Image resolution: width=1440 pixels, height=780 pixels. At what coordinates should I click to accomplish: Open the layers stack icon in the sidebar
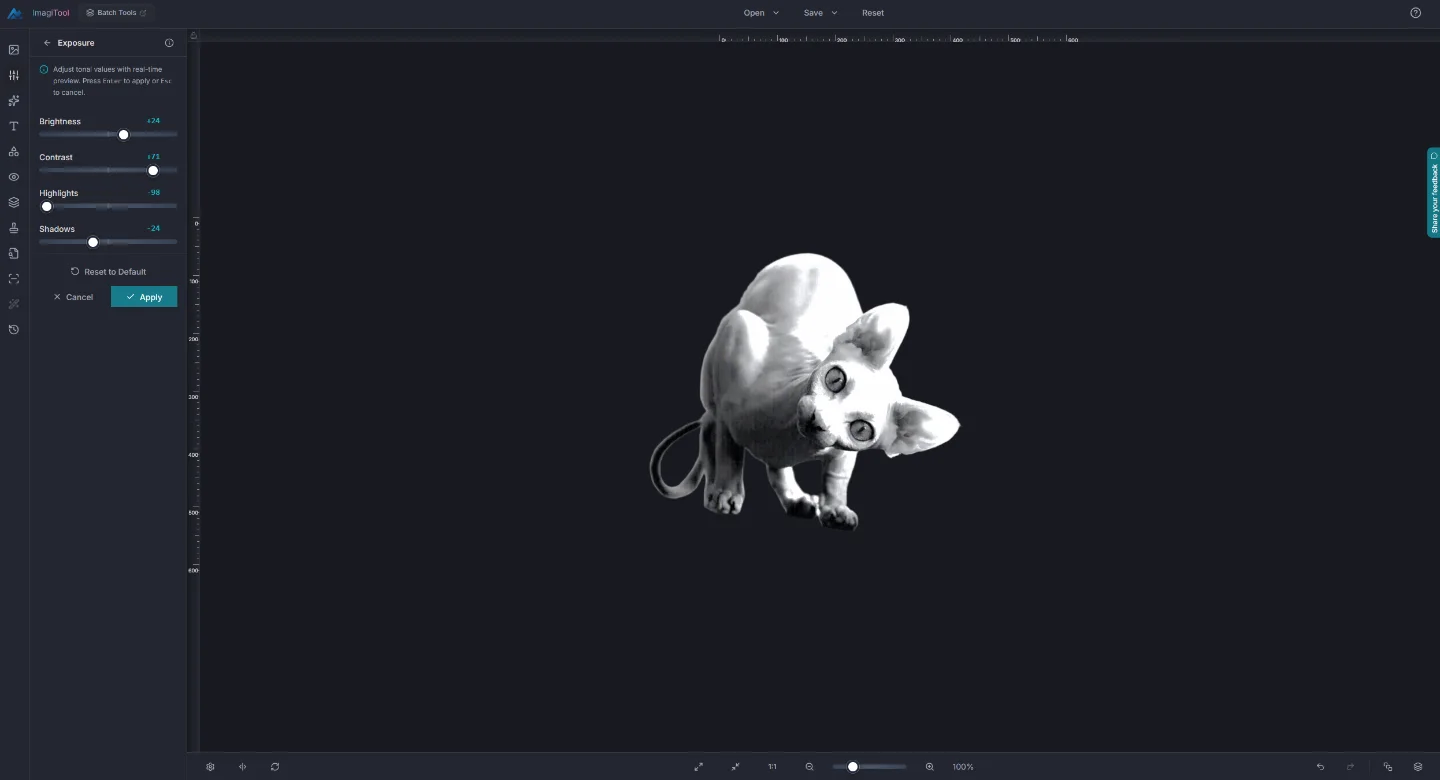(x=14, y=202)
